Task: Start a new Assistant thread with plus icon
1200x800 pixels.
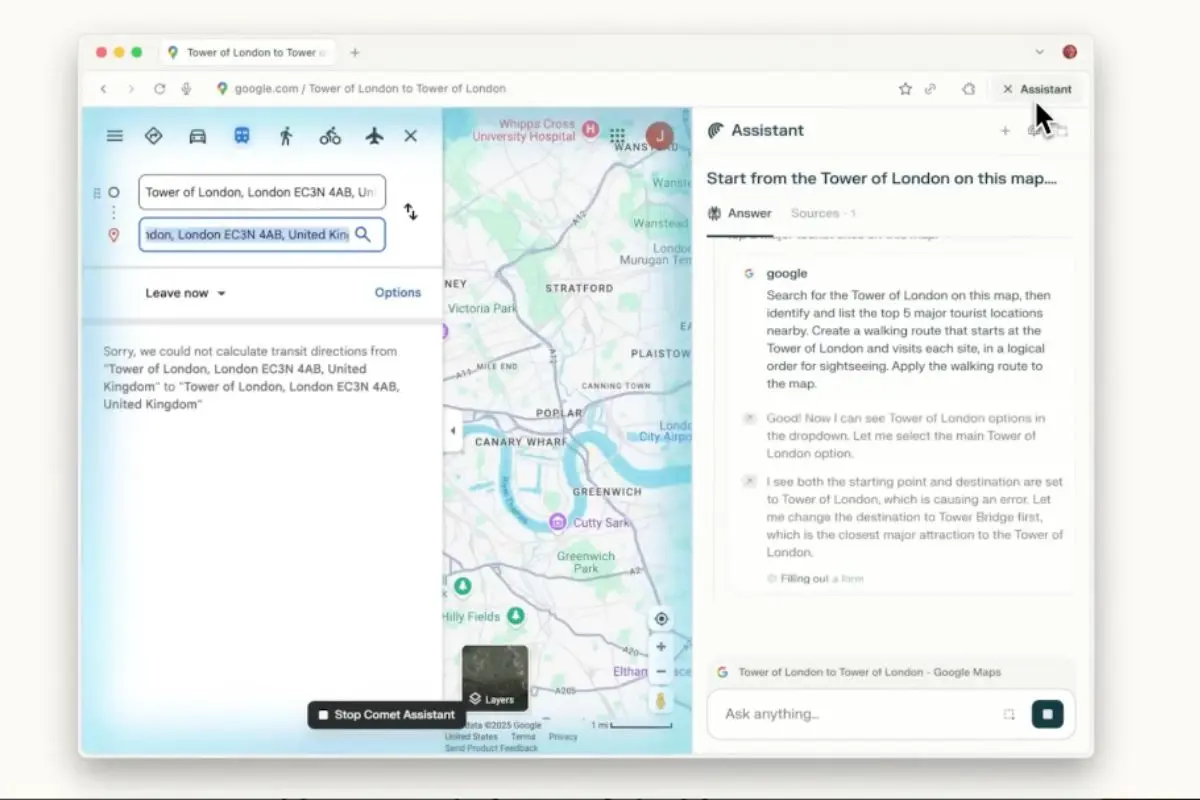Action: click(1006, 130)
